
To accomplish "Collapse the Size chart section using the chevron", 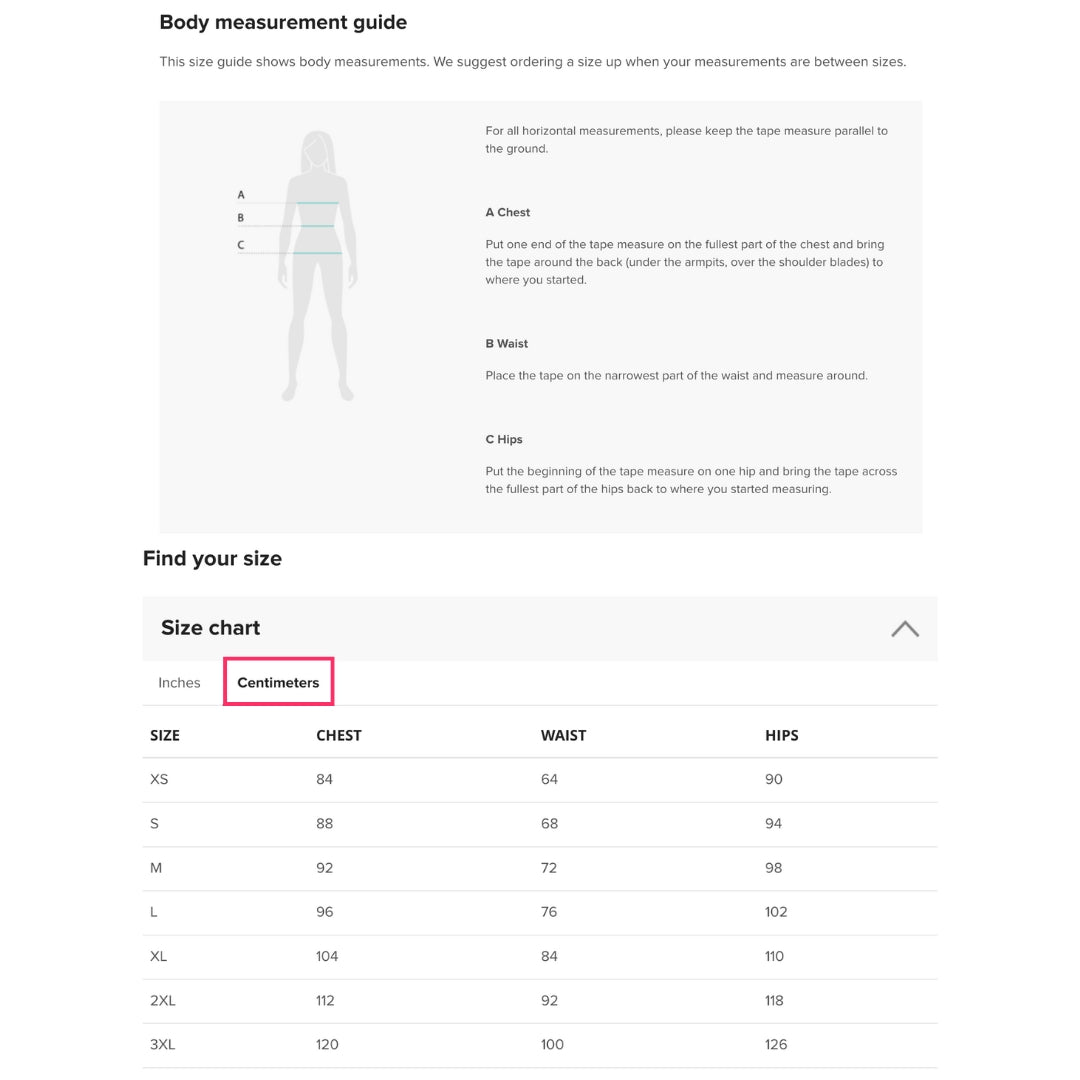I will (x=904, y=628).
